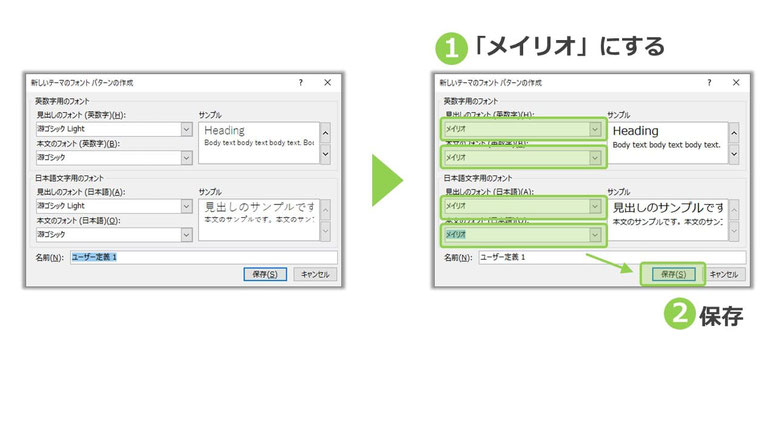Click help question mark in right dialog
This screenshot has width=776, height=437.
[x=709, y=83]
